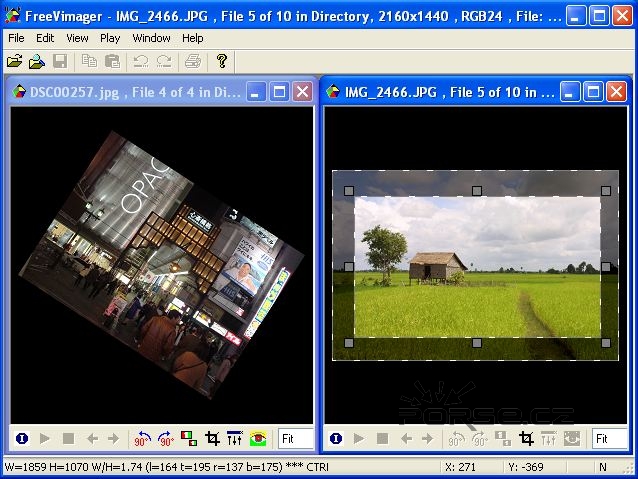Image resolution: width=638 pixels, height=479 pixels.
Task: Click right-middle crop handle on landscape photo
Action: (x=606, y=267)
